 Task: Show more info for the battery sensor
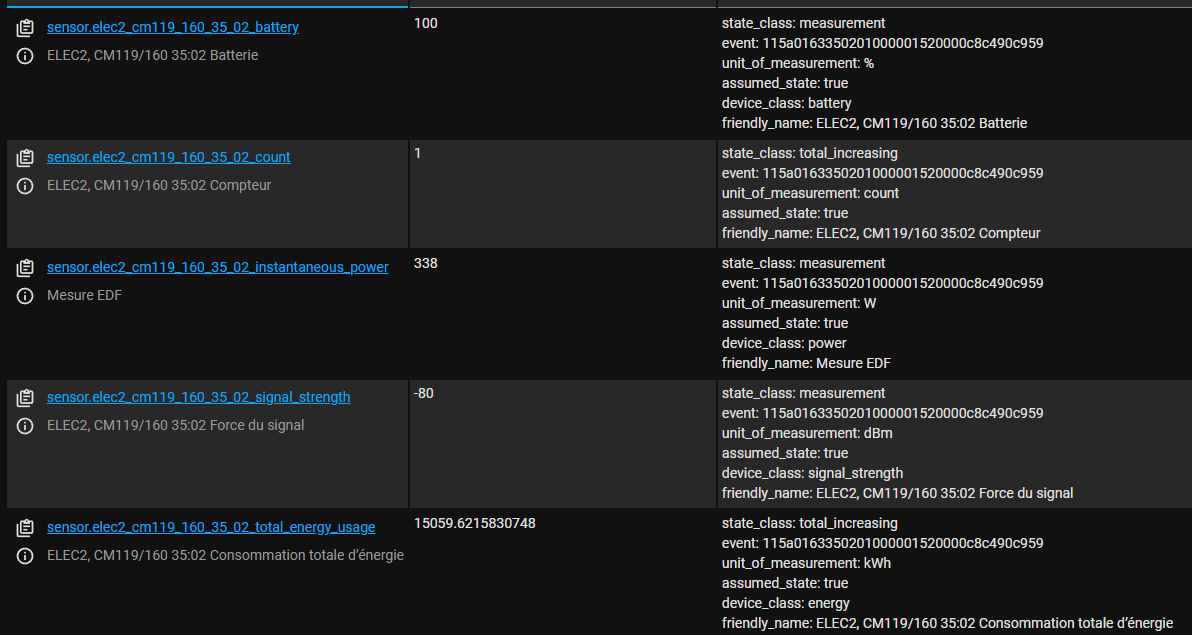26,56
